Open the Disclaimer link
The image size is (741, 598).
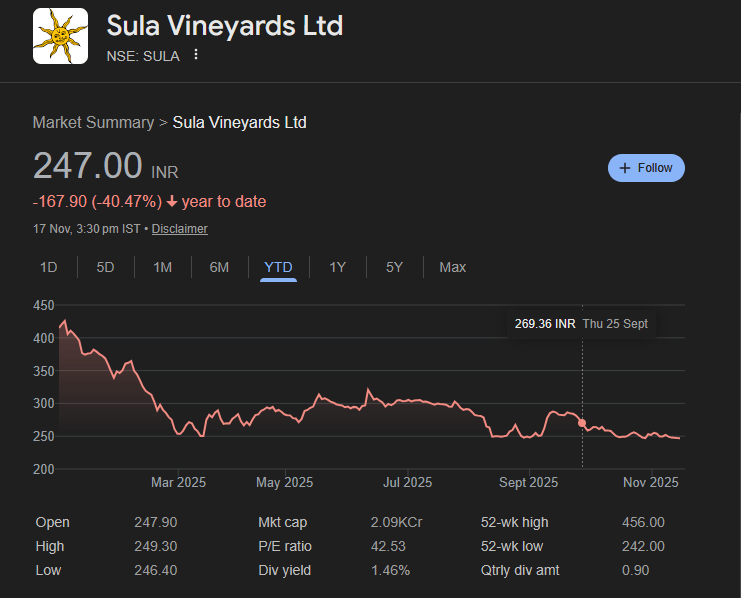tap(180, 229)
